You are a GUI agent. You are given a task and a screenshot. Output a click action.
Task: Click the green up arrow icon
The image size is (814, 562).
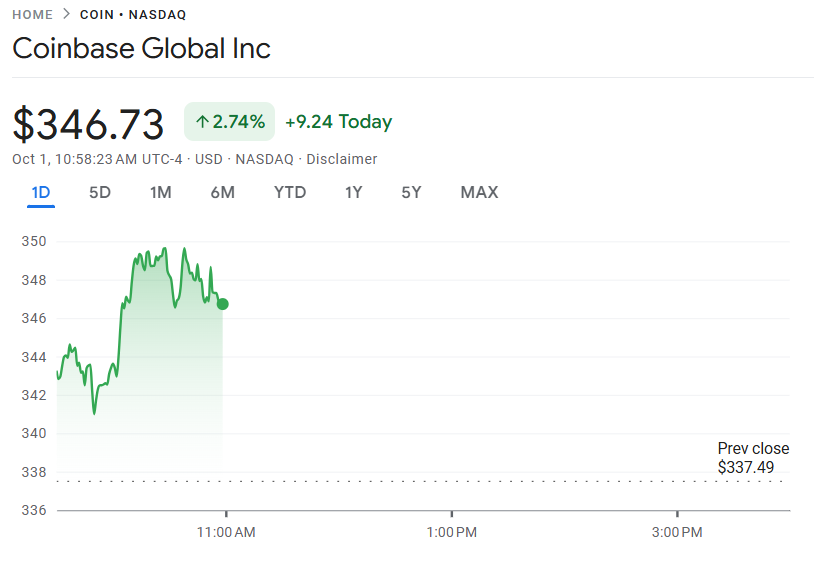202,122
